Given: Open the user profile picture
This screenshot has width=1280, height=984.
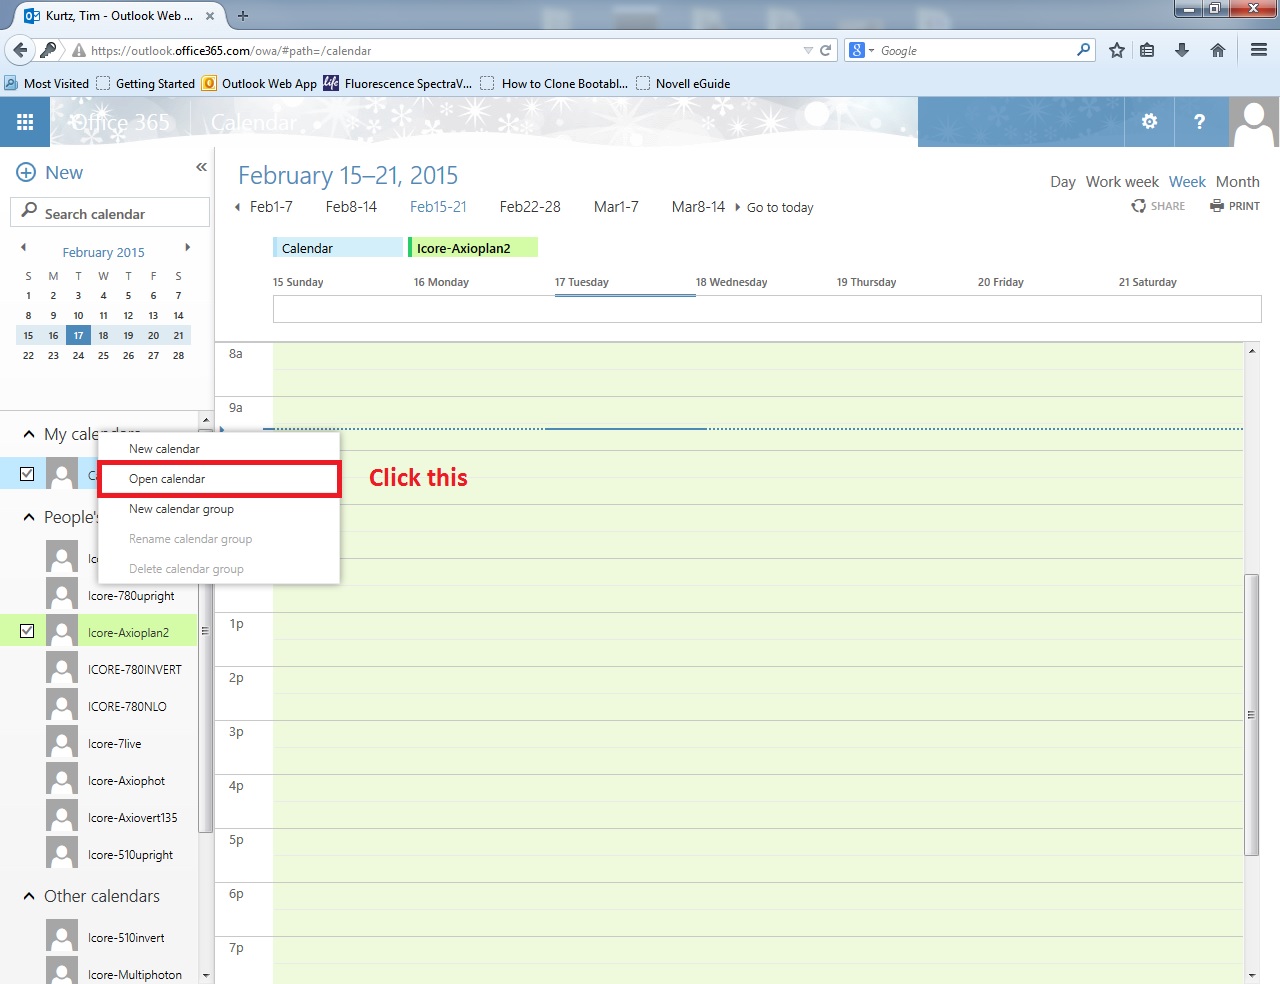Looking at the screenshot, I should [1253, 122].
